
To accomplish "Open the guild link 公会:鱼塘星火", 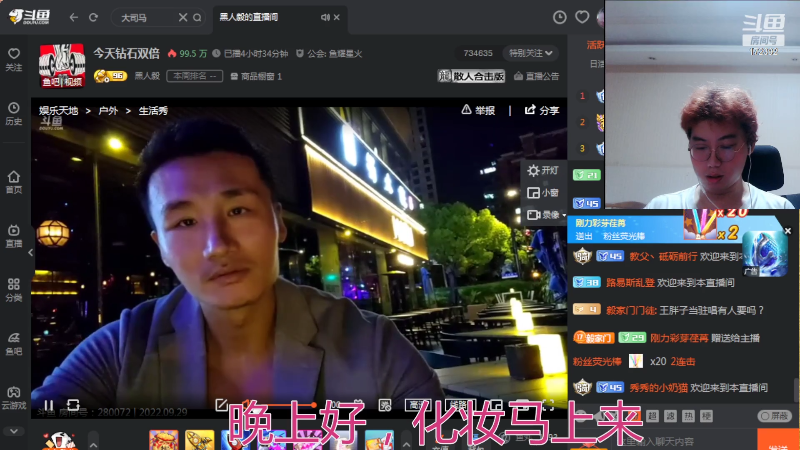I will (x=330, y=54).
